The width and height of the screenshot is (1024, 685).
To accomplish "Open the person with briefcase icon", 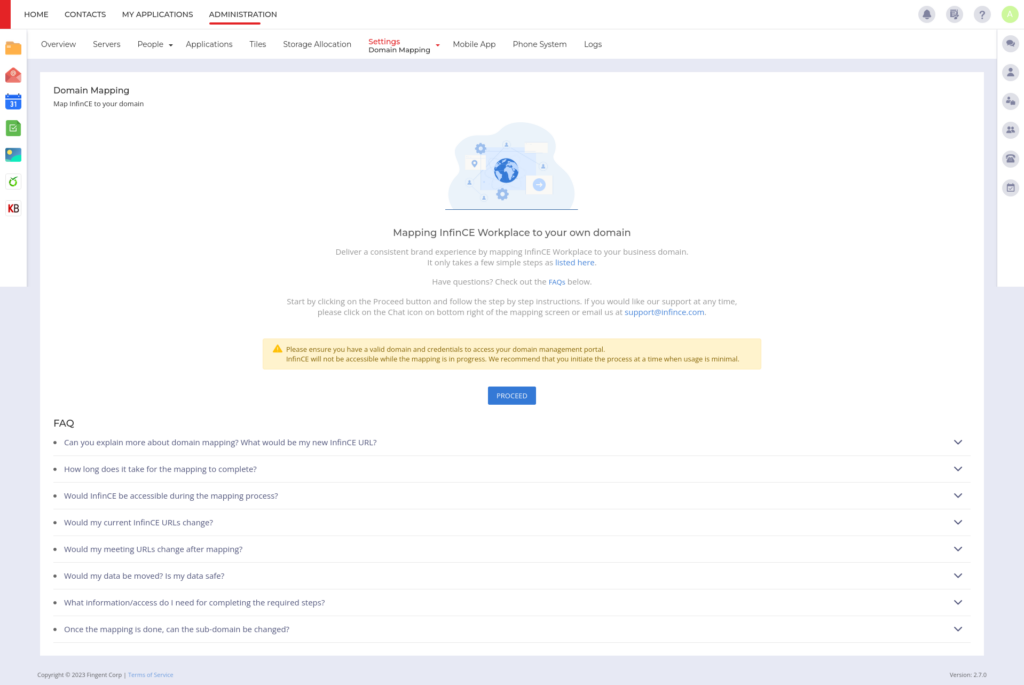I will (1010, 101).
